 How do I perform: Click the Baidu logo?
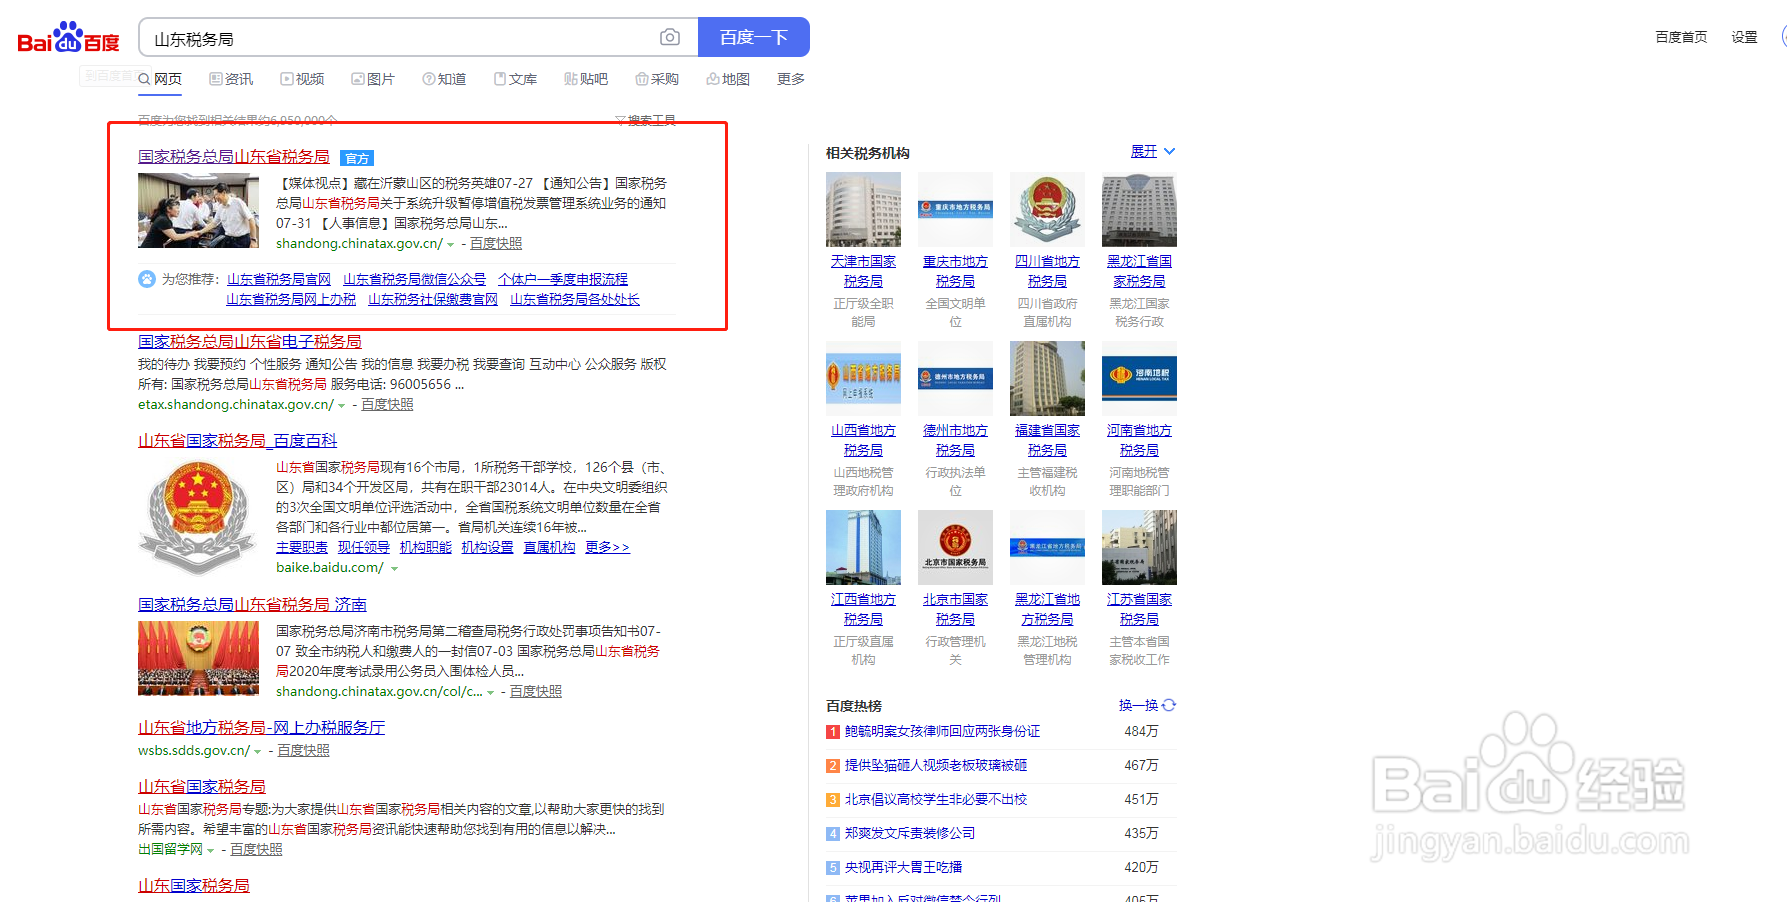point(68,38)
